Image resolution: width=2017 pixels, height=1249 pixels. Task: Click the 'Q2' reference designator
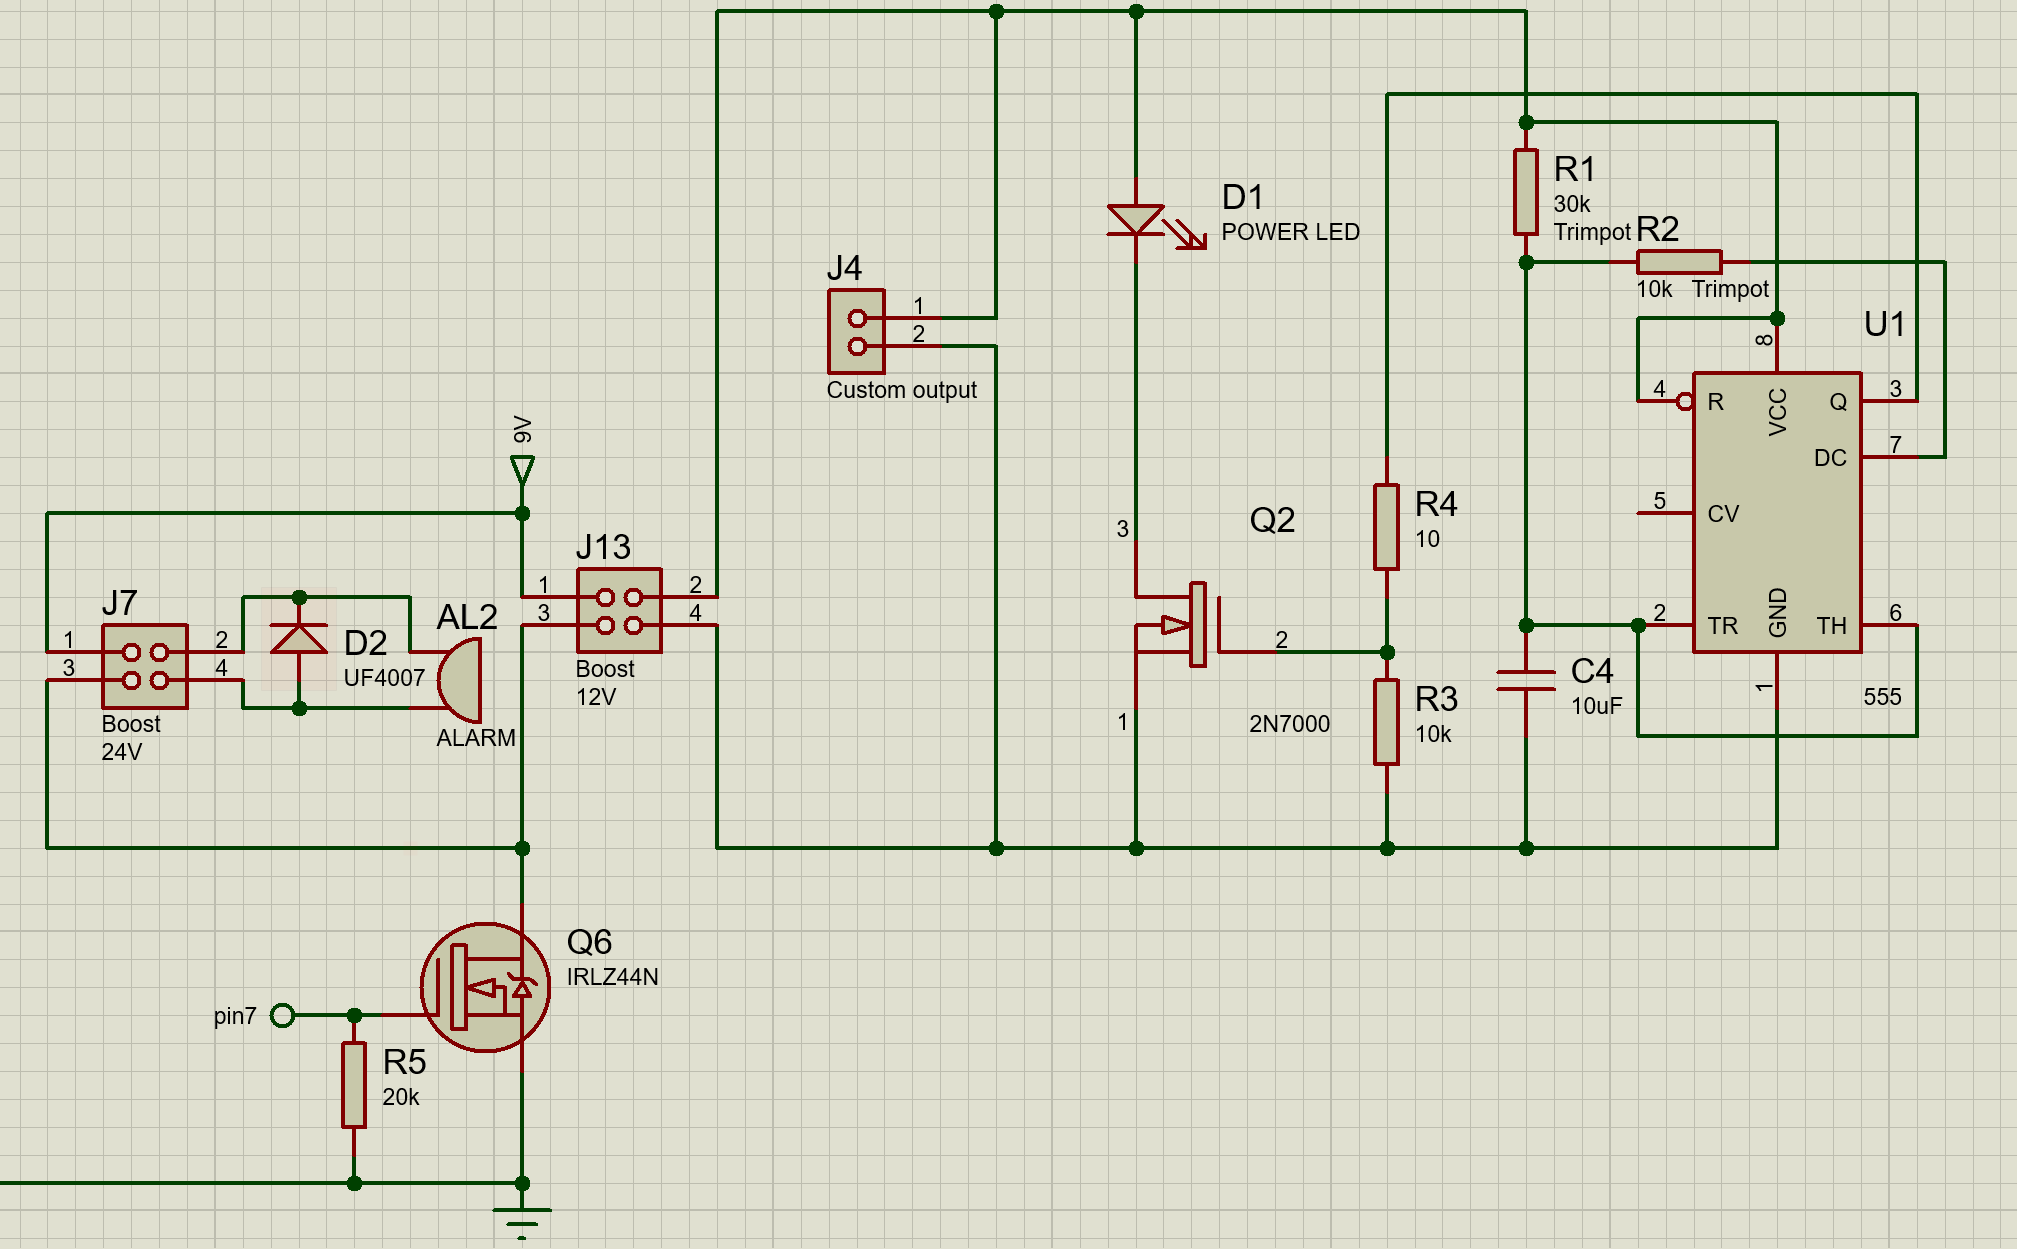(1272, 520)
